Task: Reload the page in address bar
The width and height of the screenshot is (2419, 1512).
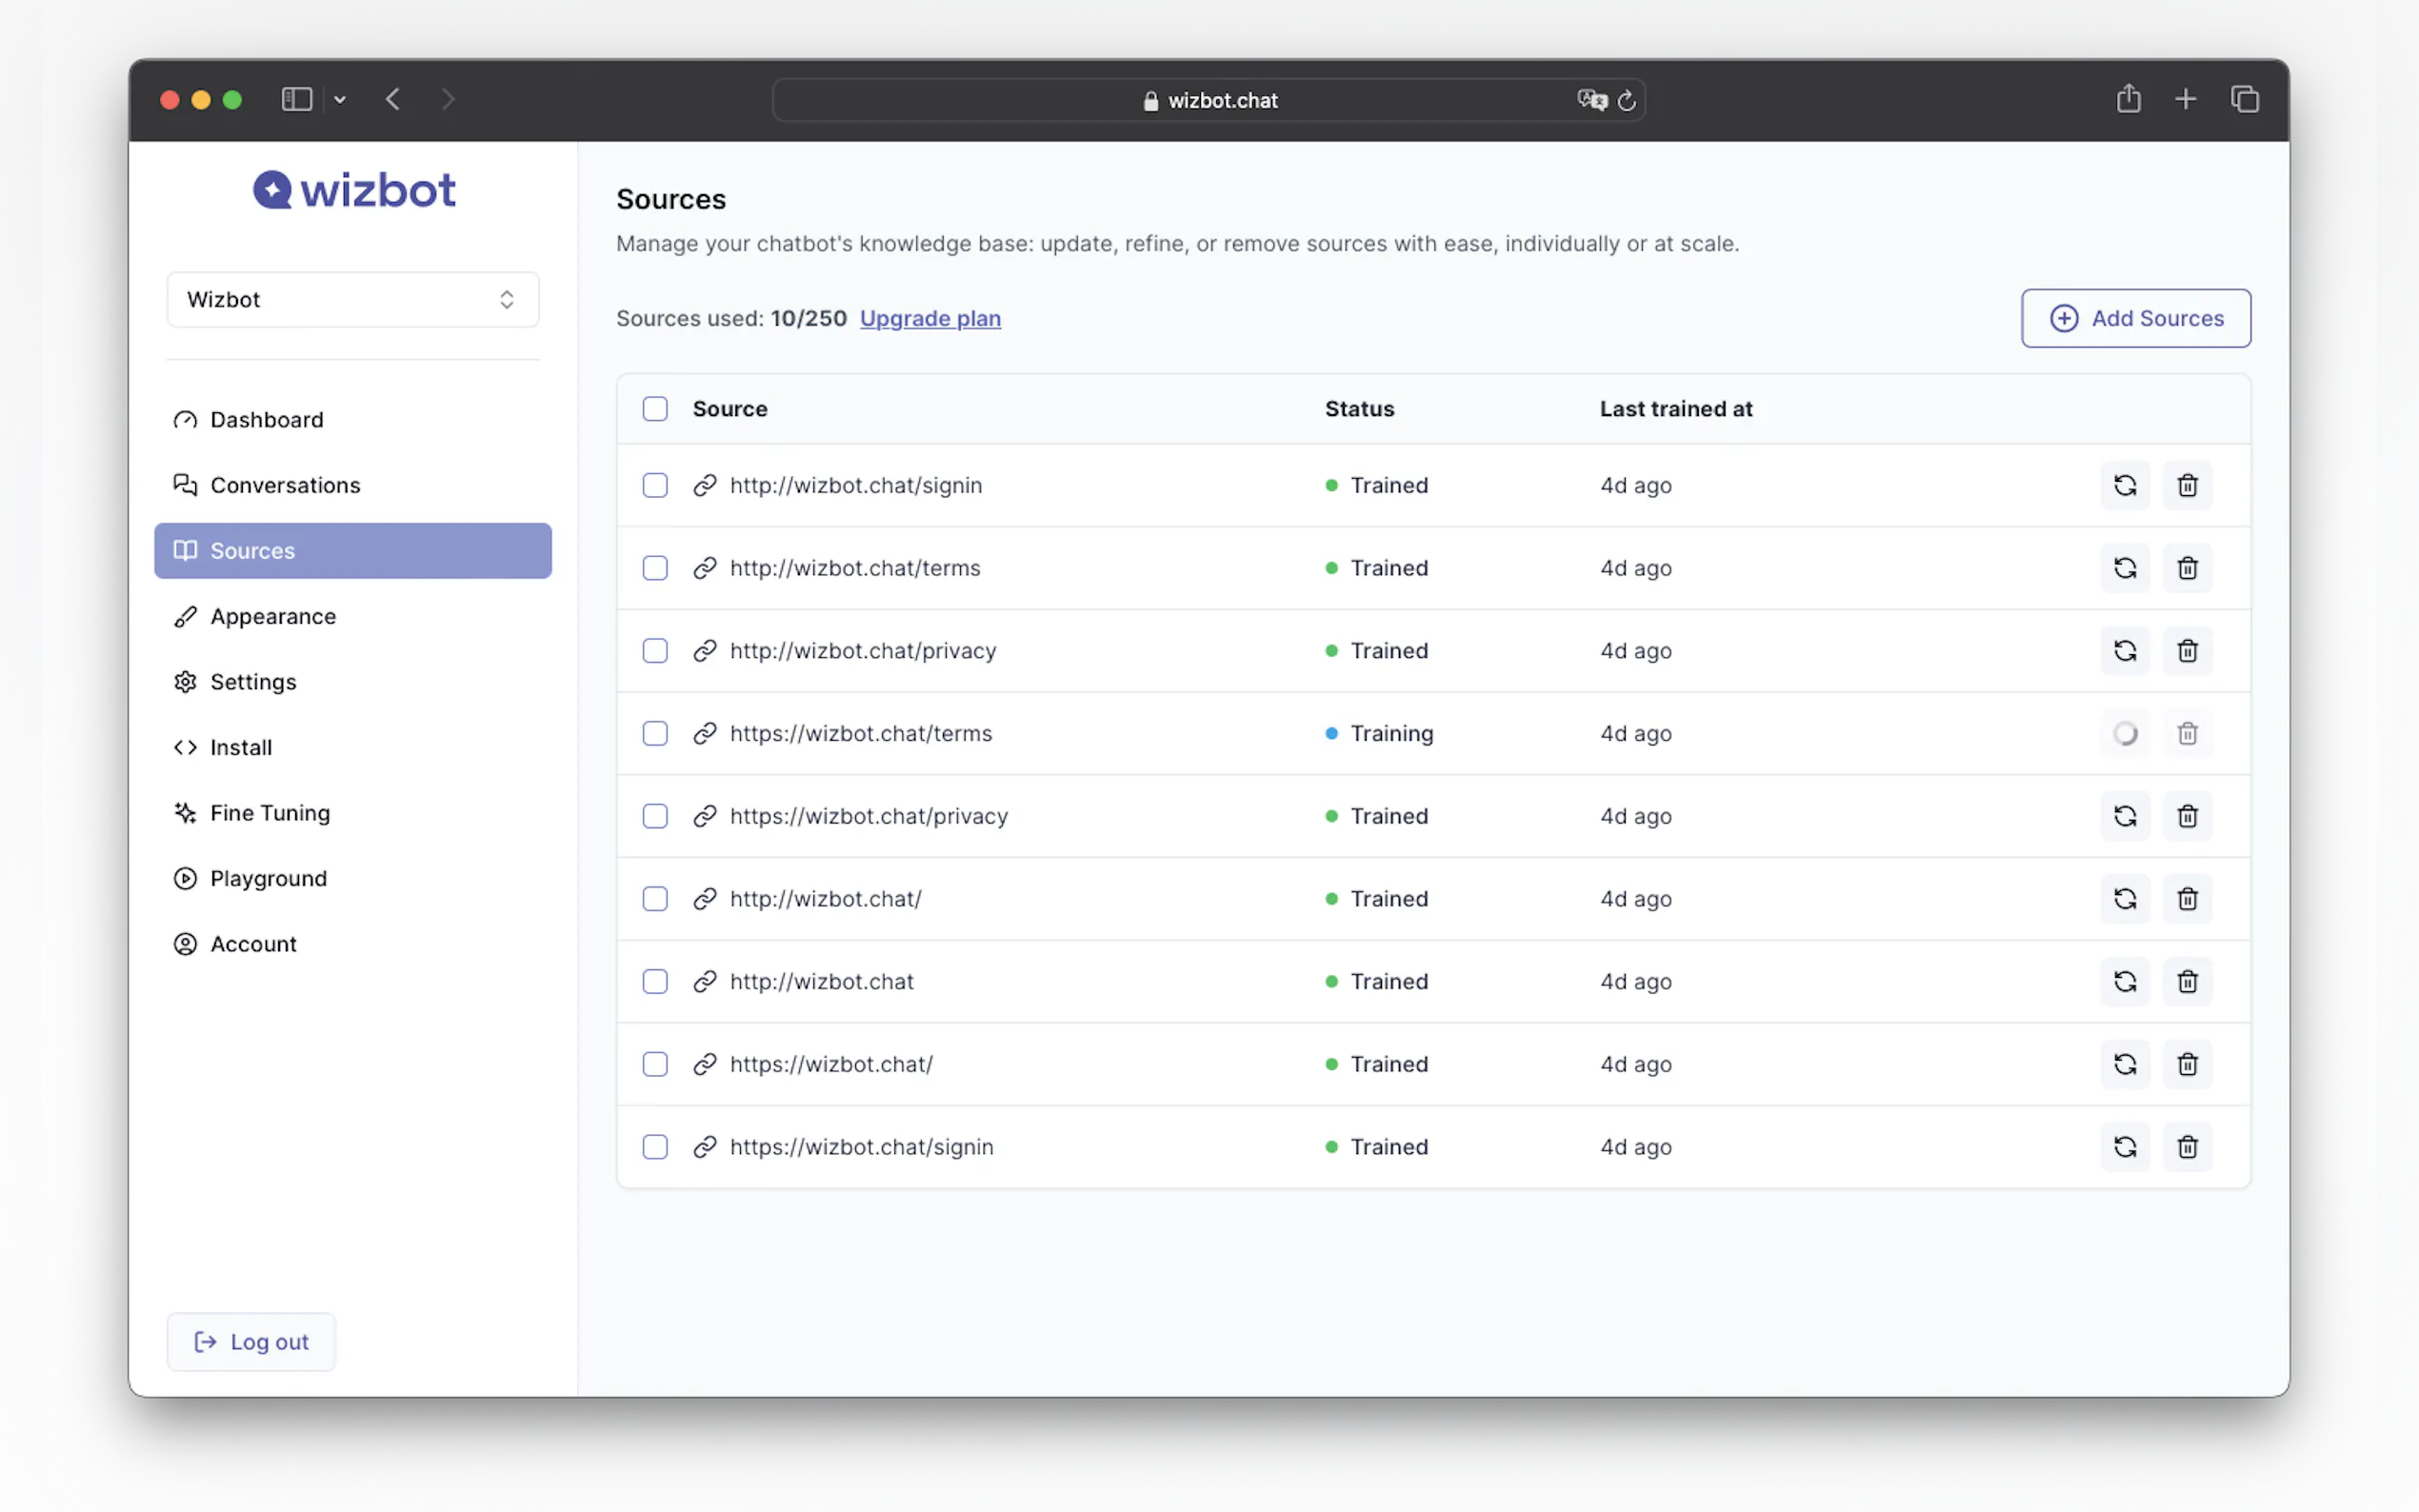Action: point(1627,100)
